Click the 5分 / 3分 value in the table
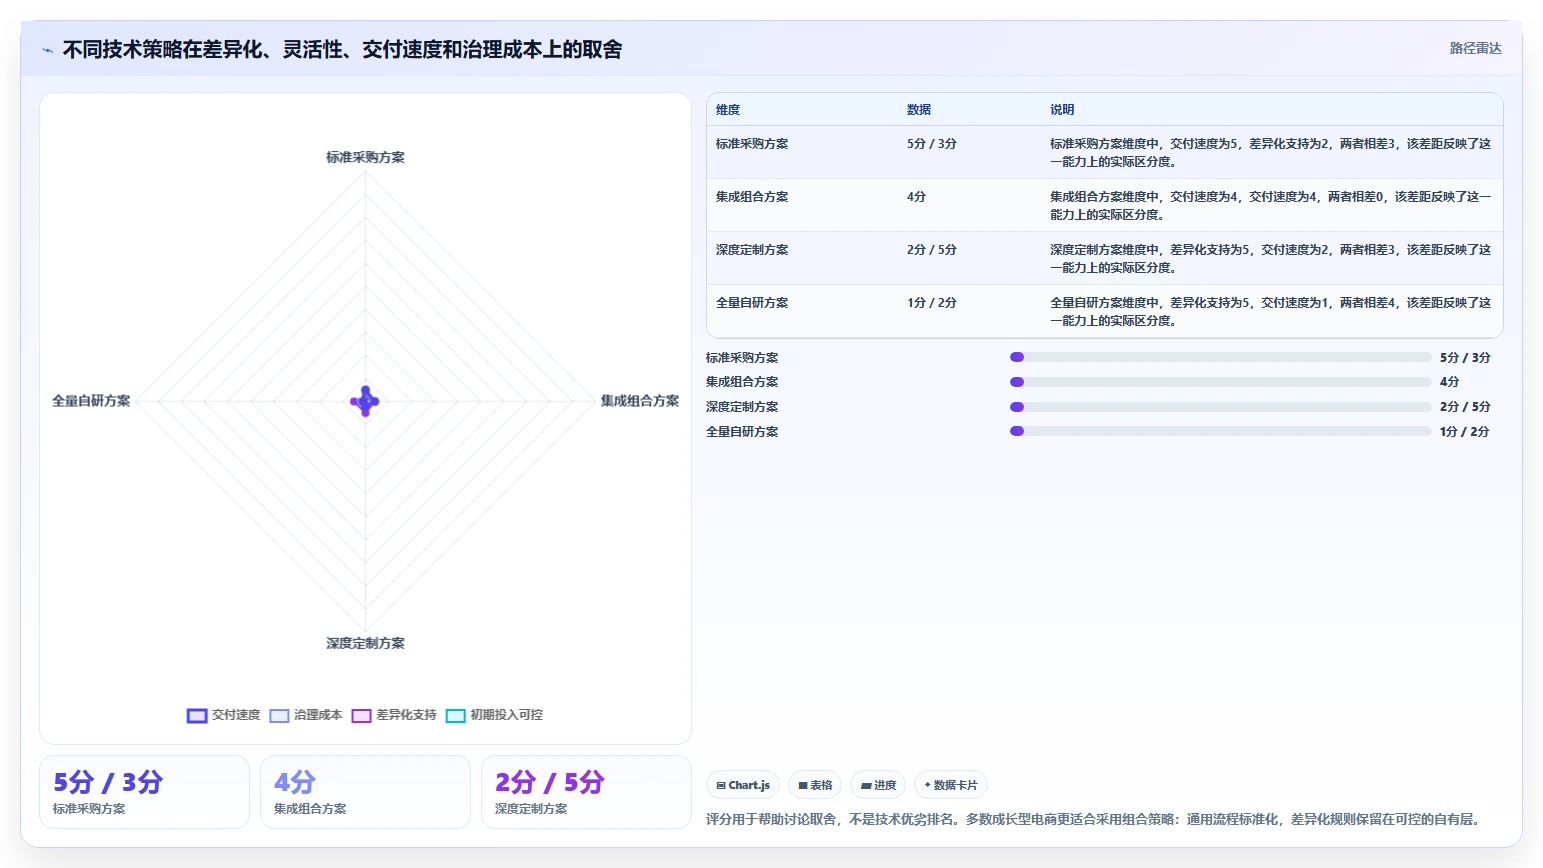The height and width of the screenshot is (868, 1543). click(x=932, y=144)
